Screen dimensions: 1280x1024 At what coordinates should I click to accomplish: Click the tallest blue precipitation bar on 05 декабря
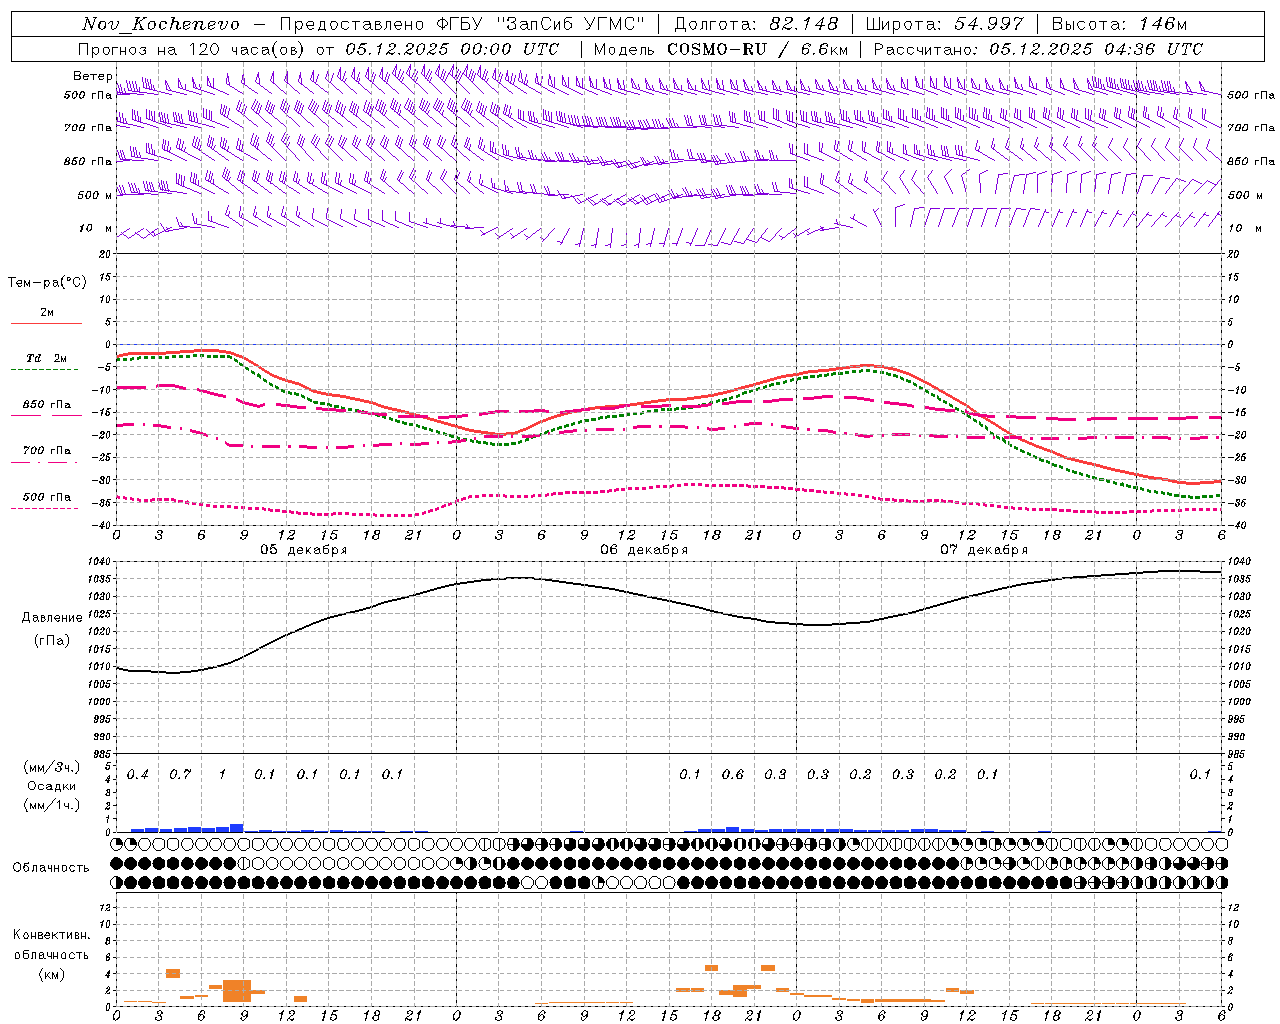[237, 828]
